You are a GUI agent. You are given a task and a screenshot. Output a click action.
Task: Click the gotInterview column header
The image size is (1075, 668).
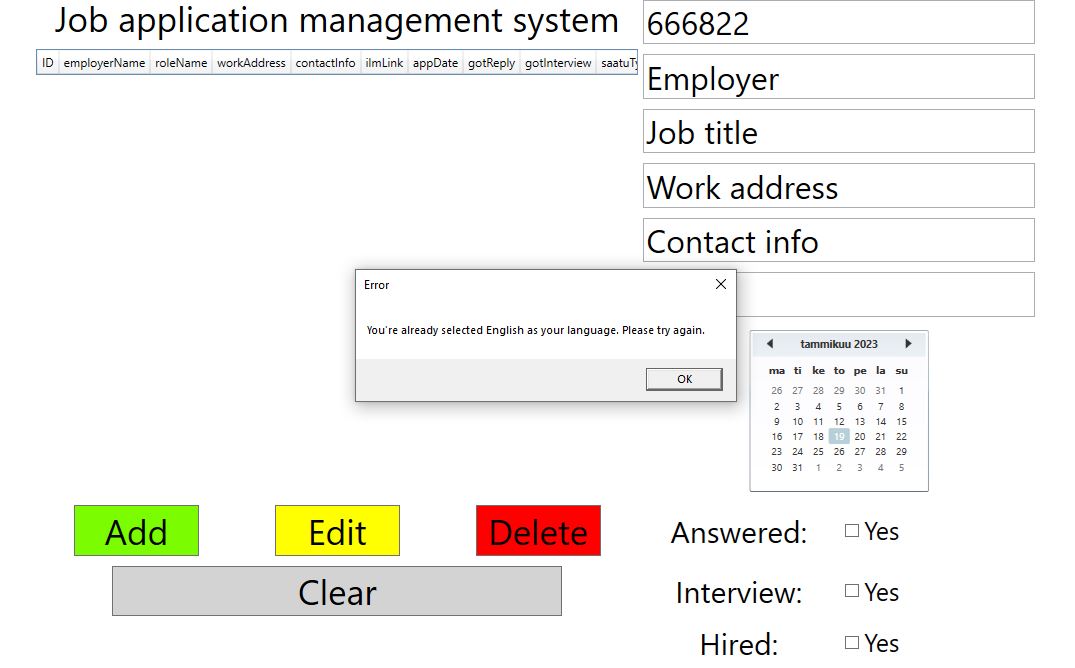(557, 62)
